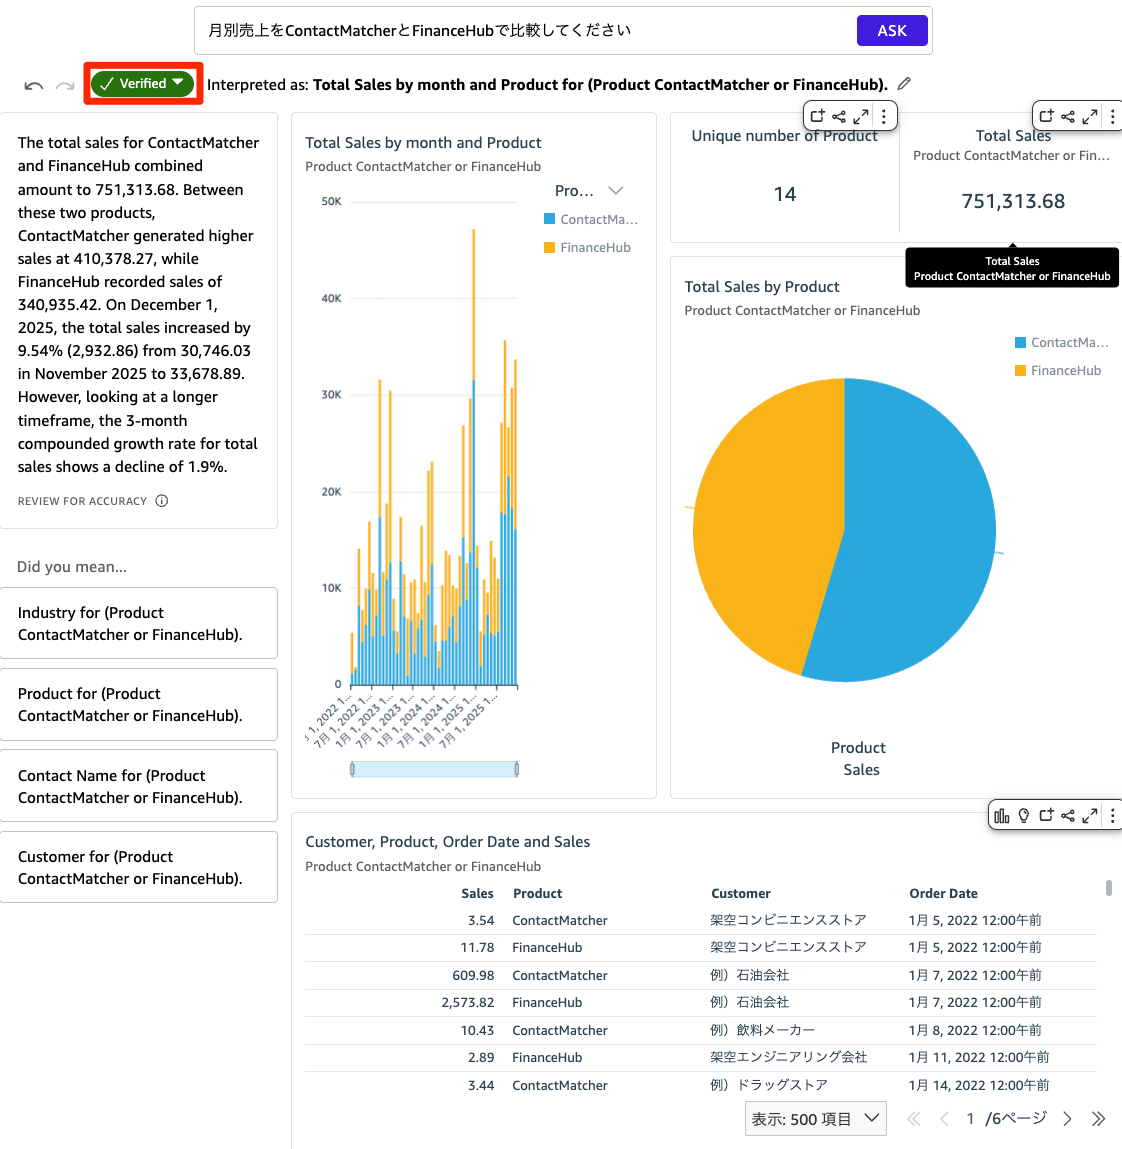Click the pencil icon to edit the interpretation

tap(904, 84)
